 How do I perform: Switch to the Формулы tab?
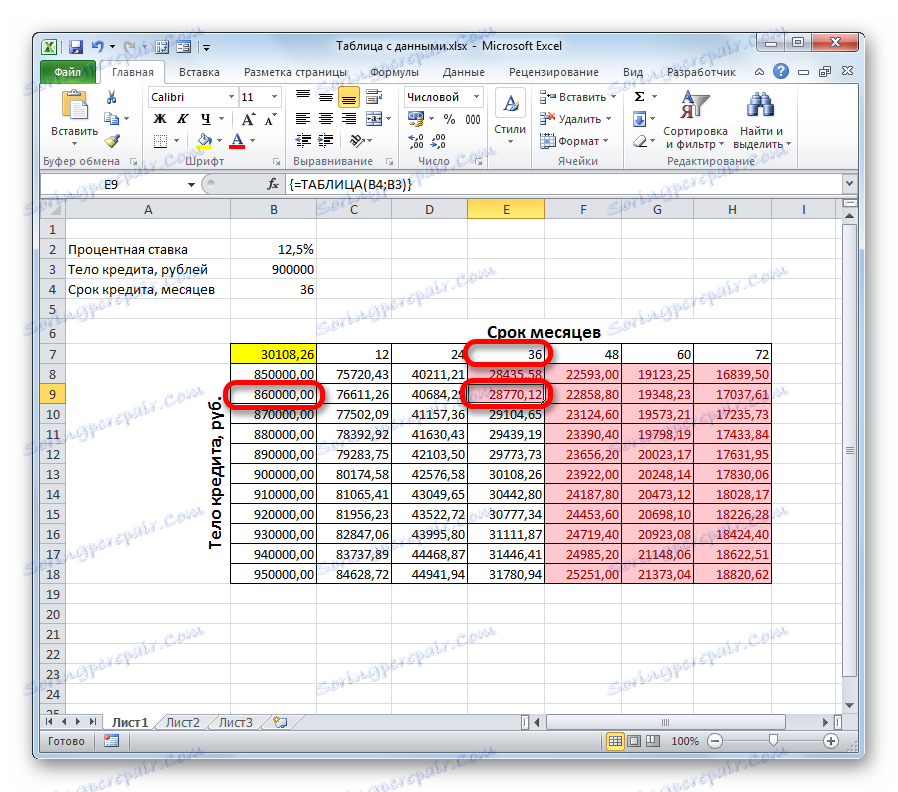[394, 72]
